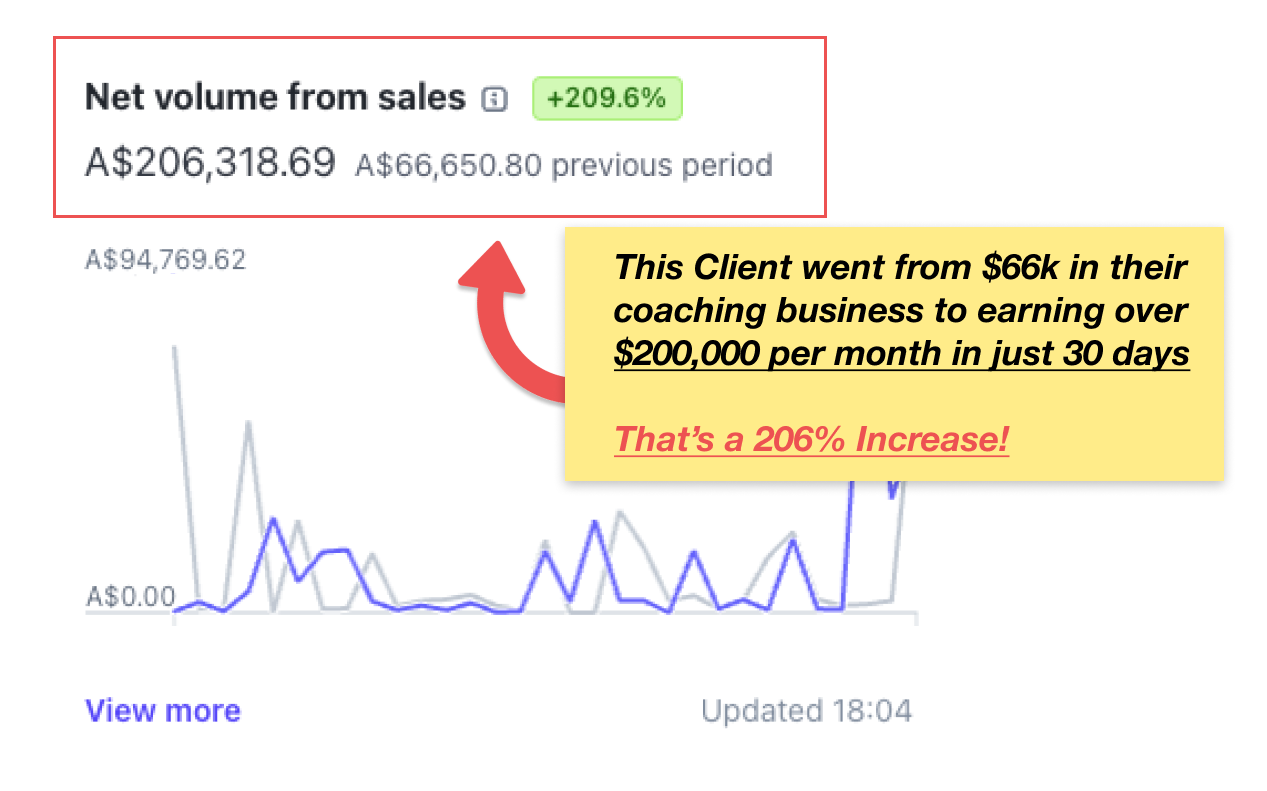Open the View more link
The image size is (1267, 791).
coord(163,711)
